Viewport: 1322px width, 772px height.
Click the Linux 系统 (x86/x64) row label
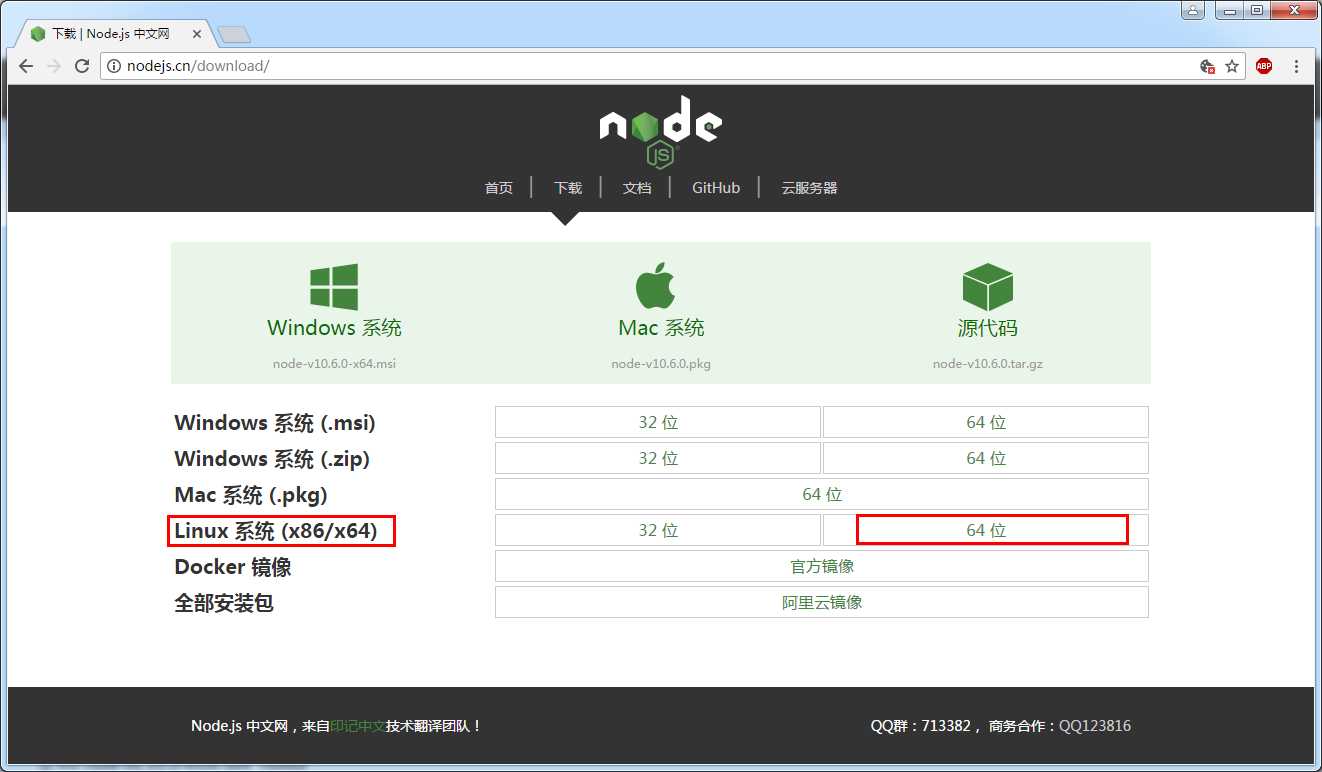coord(276,531)
